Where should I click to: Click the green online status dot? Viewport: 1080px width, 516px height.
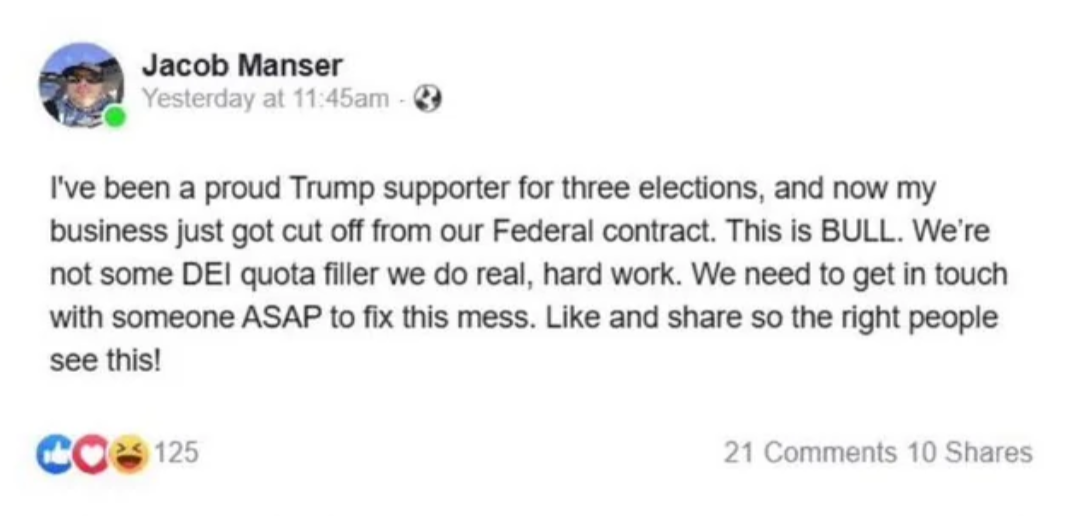click(116, 118)
